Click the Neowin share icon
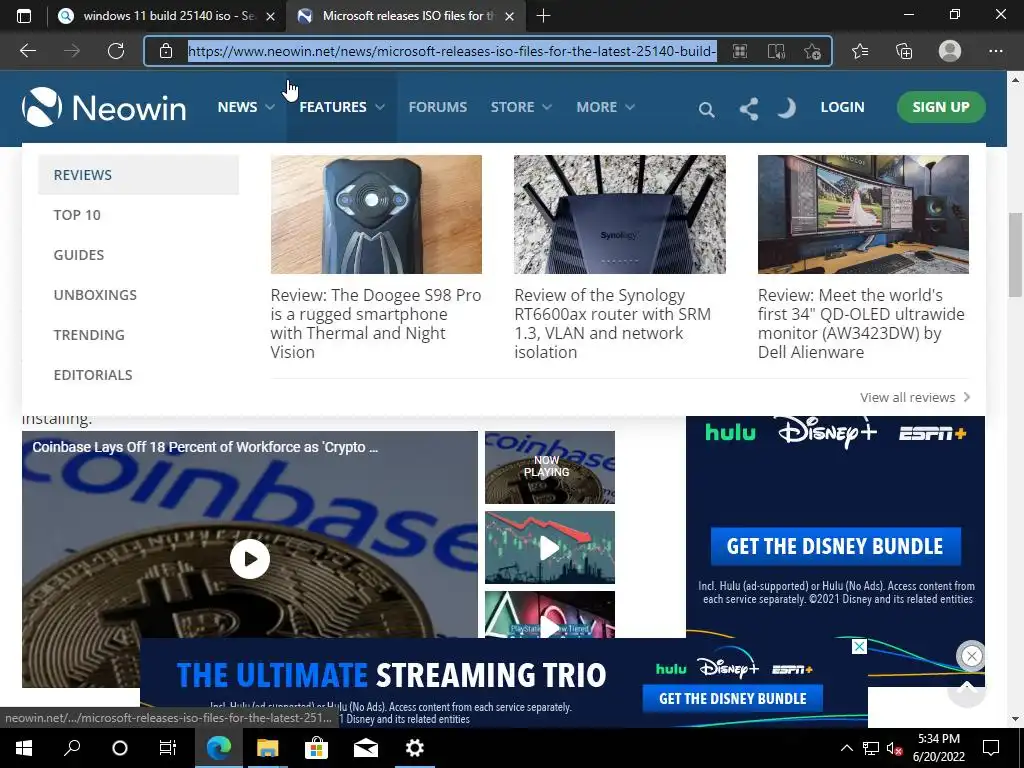This screenshot has width=1024, height=768. [x=749, y=108]
